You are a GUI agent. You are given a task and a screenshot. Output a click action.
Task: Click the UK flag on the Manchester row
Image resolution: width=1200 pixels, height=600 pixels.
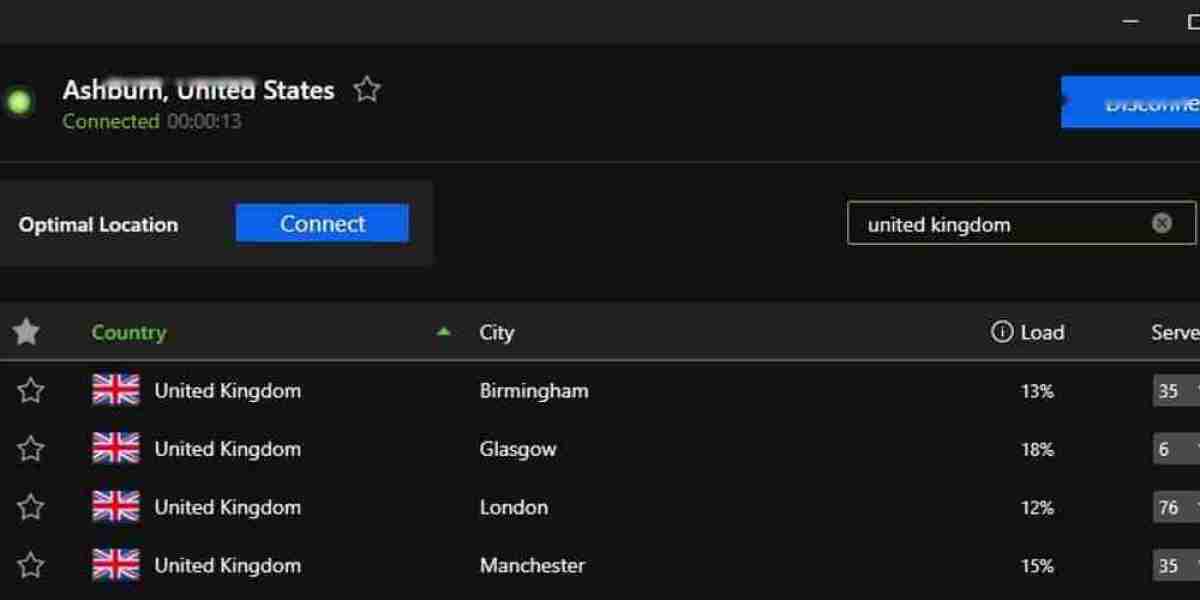point(113,565)
